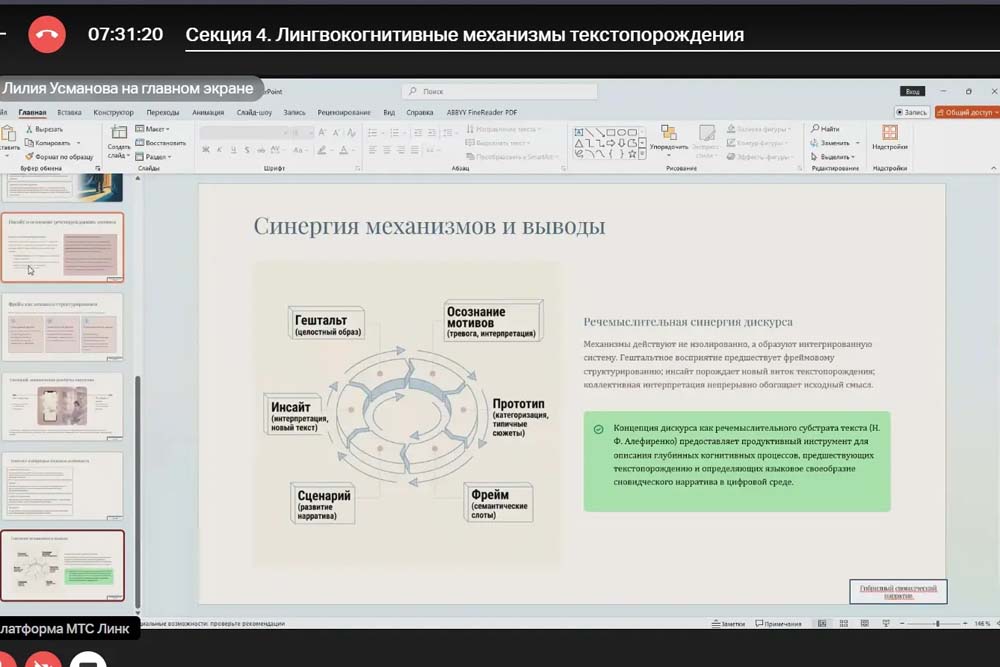Click the Find (Найти) magnifier command
The width and height of the screenshot is (1000, 667).
[x=825, y=129]
